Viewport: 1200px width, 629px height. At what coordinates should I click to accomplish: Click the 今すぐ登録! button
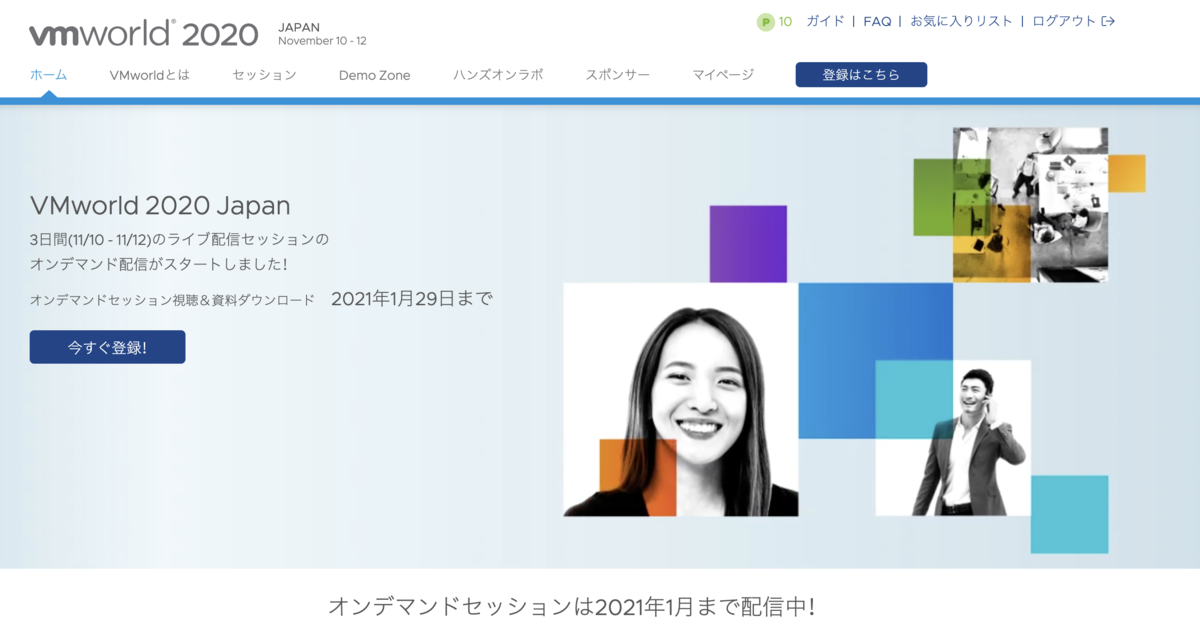(107, 347)
